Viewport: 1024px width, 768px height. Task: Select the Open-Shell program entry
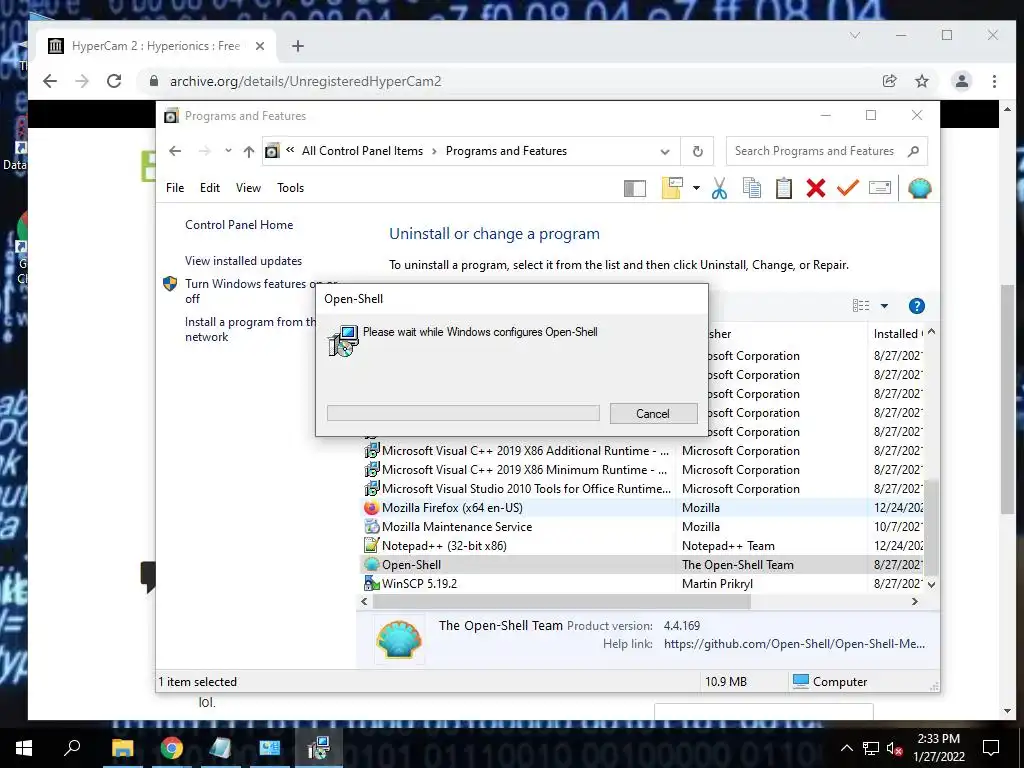tap(643, 564)
